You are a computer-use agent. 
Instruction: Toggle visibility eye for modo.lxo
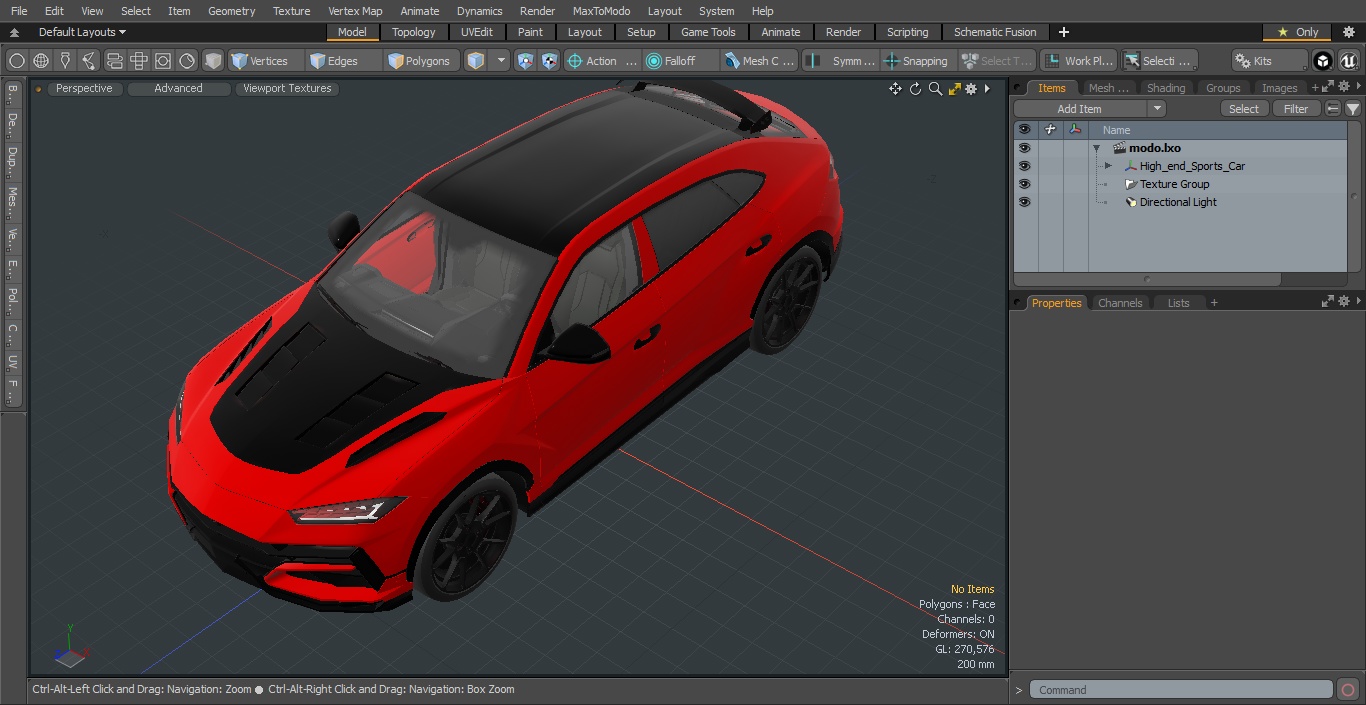pos(1024,148)
